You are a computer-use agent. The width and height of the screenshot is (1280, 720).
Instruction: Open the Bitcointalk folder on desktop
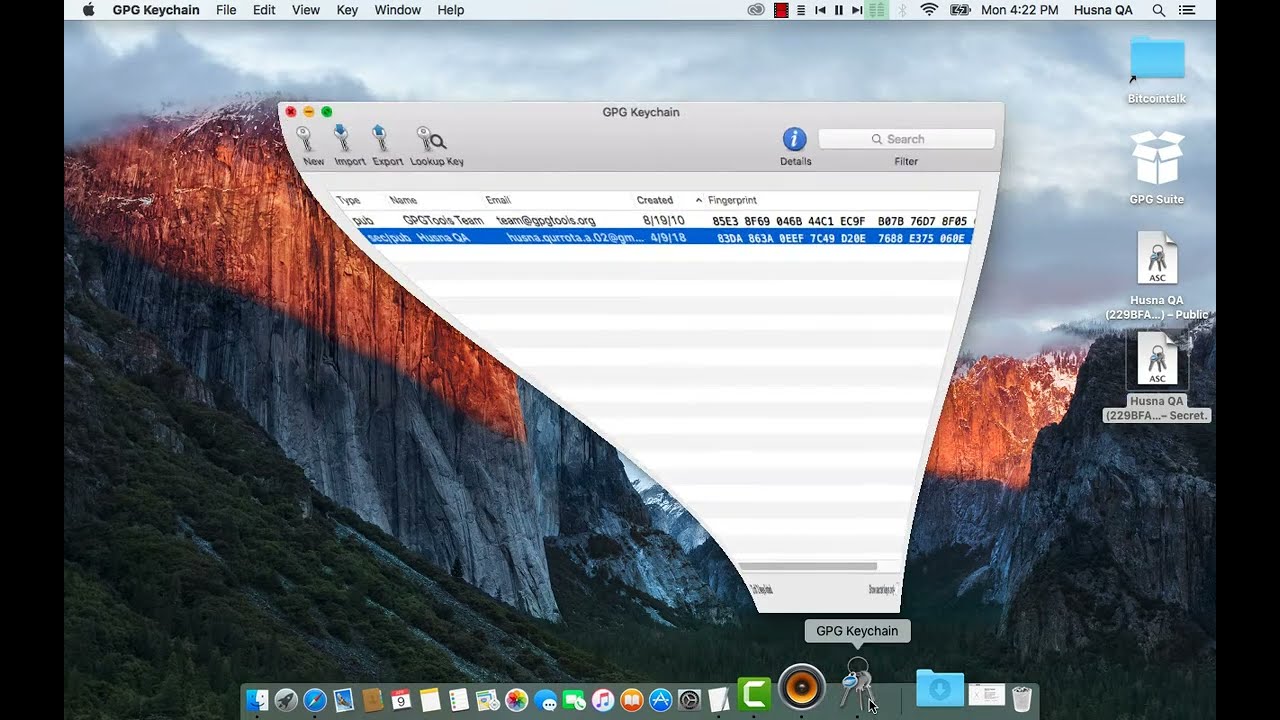1157,58
